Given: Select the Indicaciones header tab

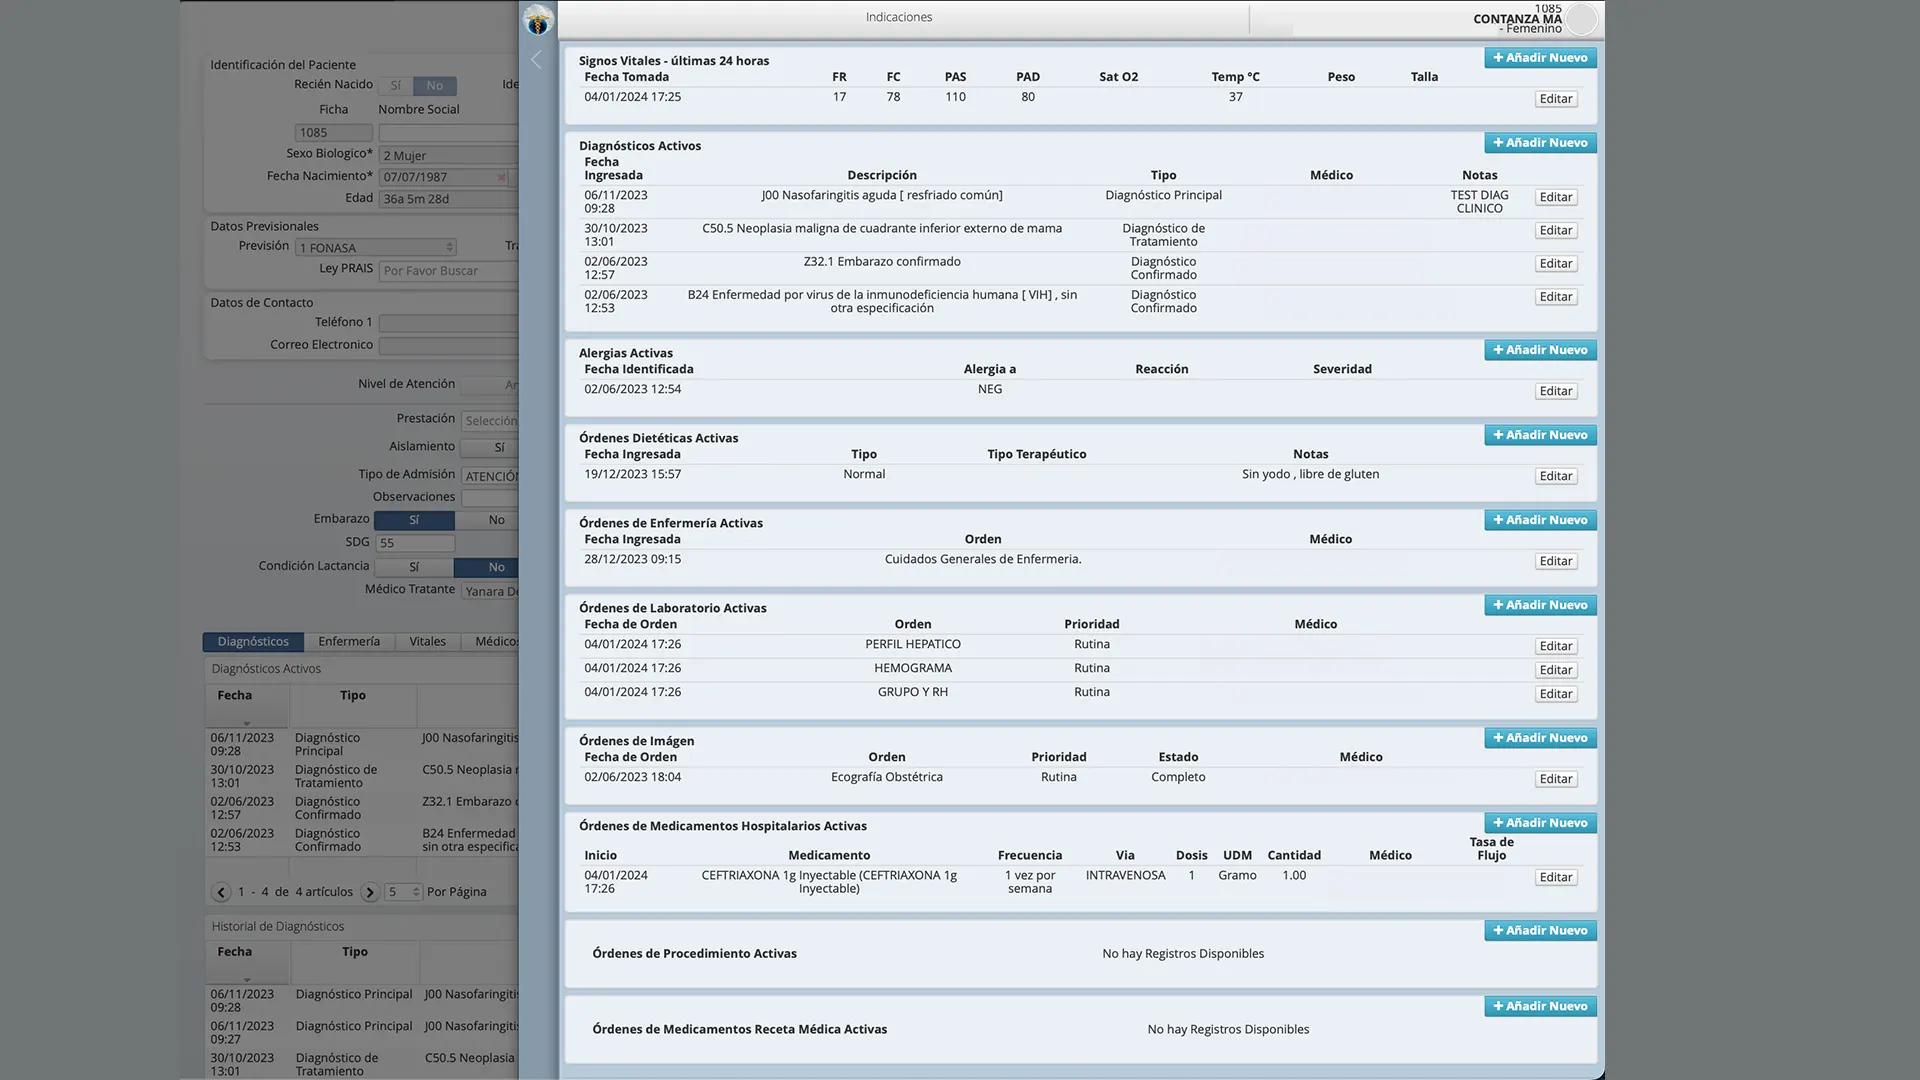Looking at the screenshot, I should [899, 17].
